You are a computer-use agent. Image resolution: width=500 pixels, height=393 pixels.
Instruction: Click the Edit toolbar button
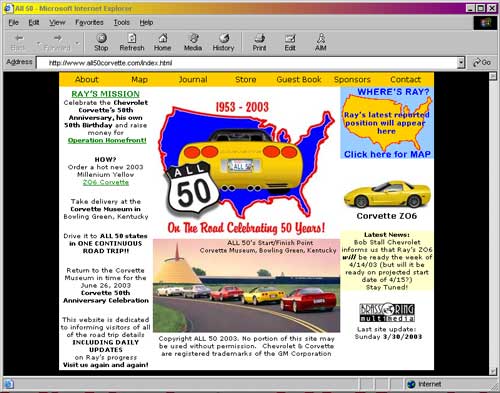(290, 42)
